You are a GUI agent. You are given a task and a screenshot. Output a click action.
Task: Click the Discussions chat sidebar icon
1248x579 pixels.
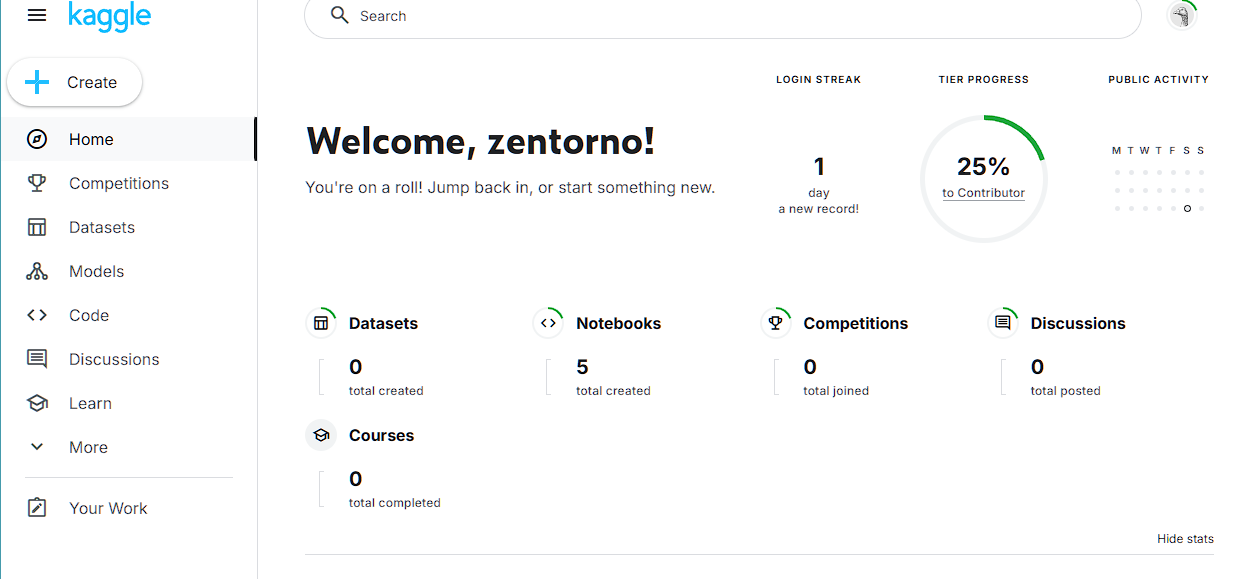pos(37,359)
